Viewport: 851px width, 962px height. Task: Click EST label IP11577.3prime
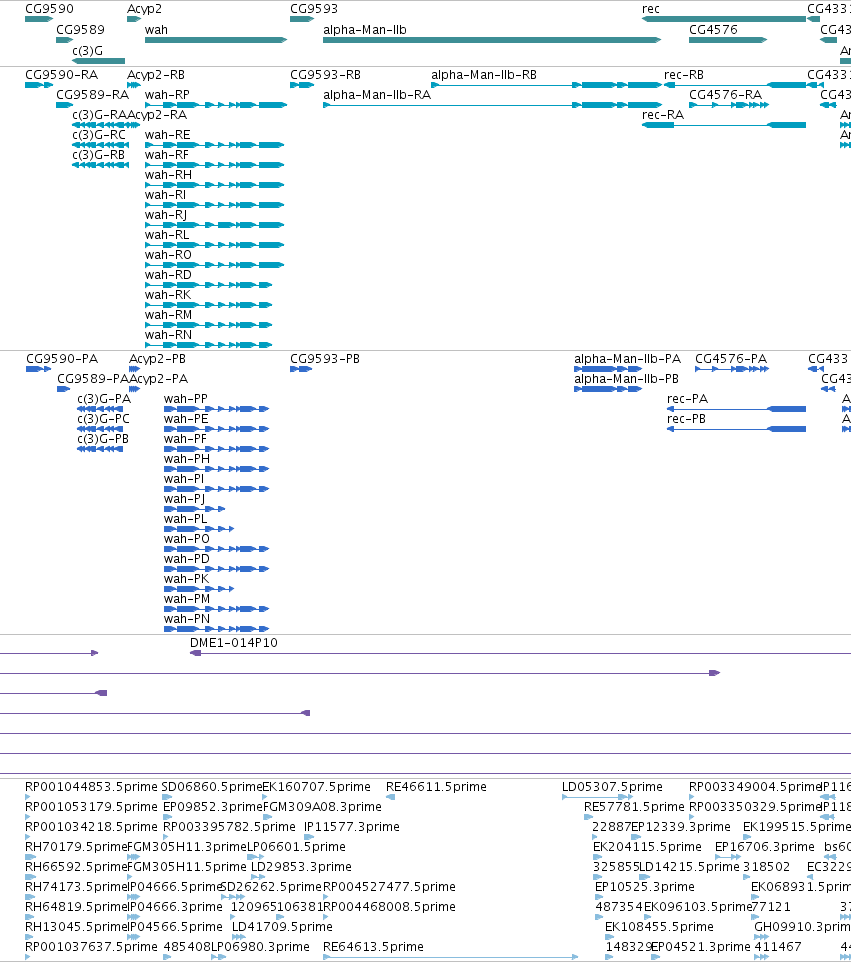[x=352, y=827]
